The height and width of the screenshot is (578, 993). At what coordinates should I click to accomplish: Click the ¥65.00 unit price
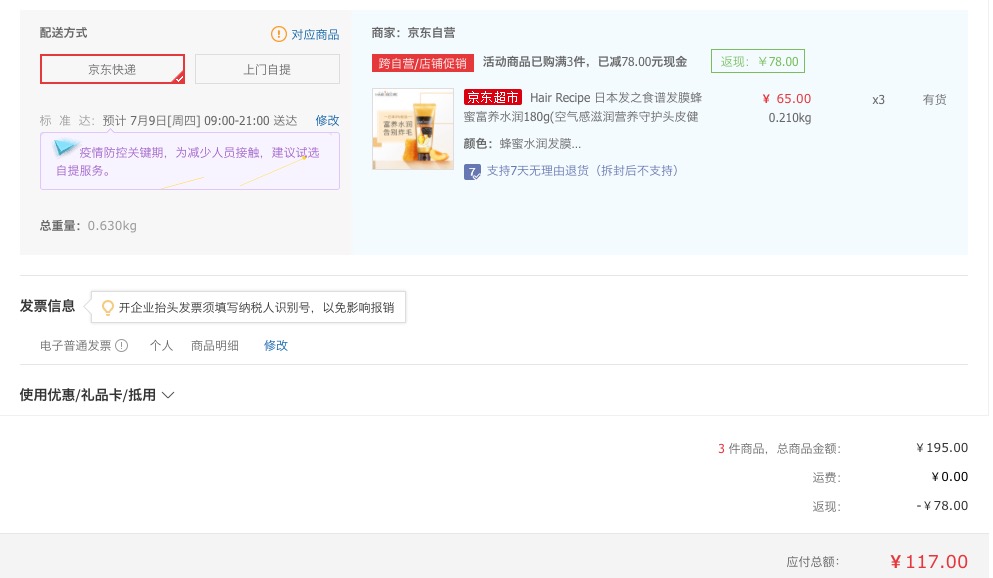click(x=787, y=99)
